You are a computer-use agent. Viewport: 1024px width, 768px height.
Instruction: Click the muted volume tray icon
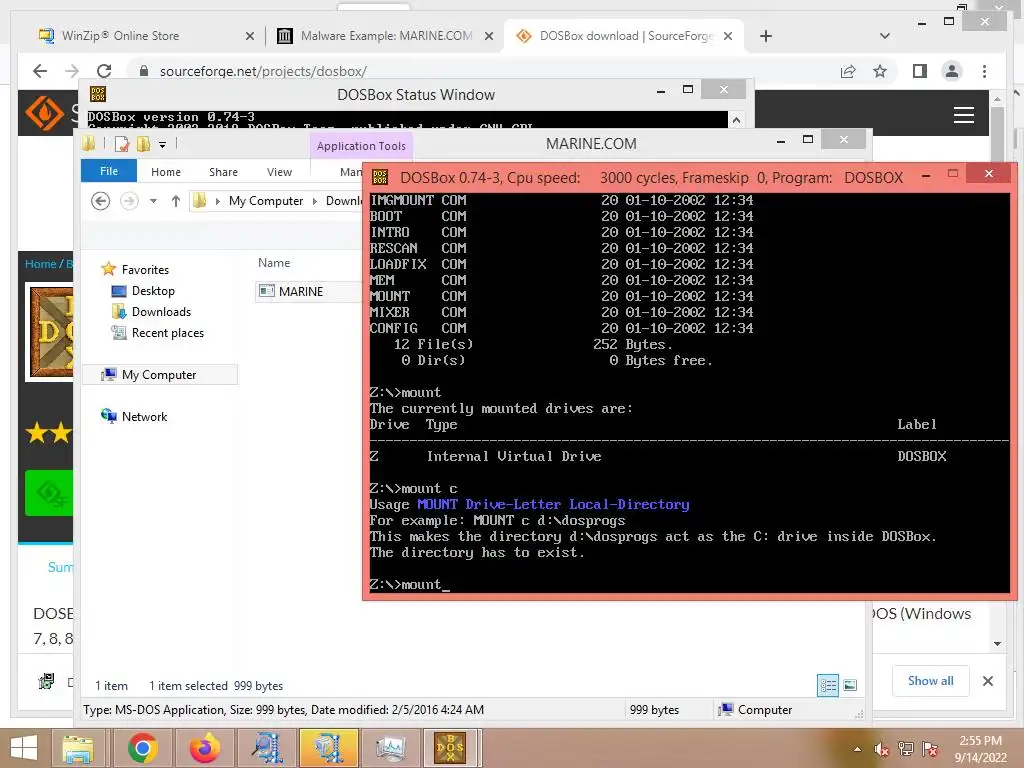pyautogui.click(x=882, y=749)
